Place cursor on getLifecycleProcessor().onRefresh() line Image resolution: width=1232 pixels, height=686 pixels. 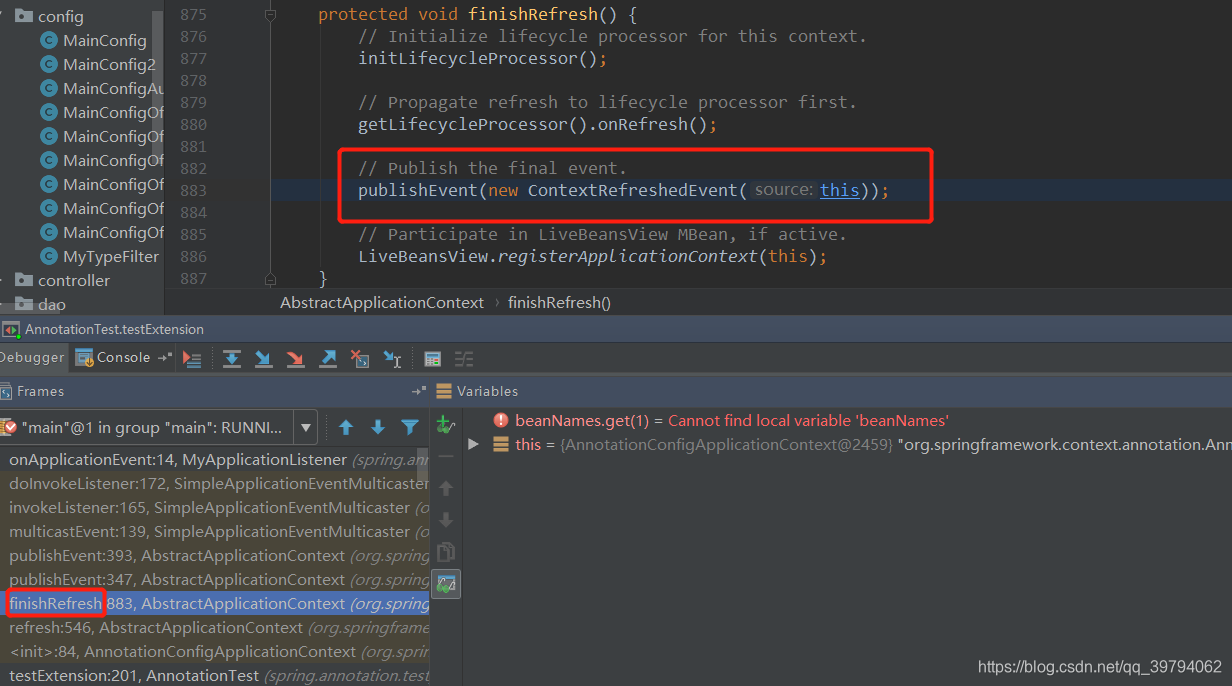click(538, 124)
